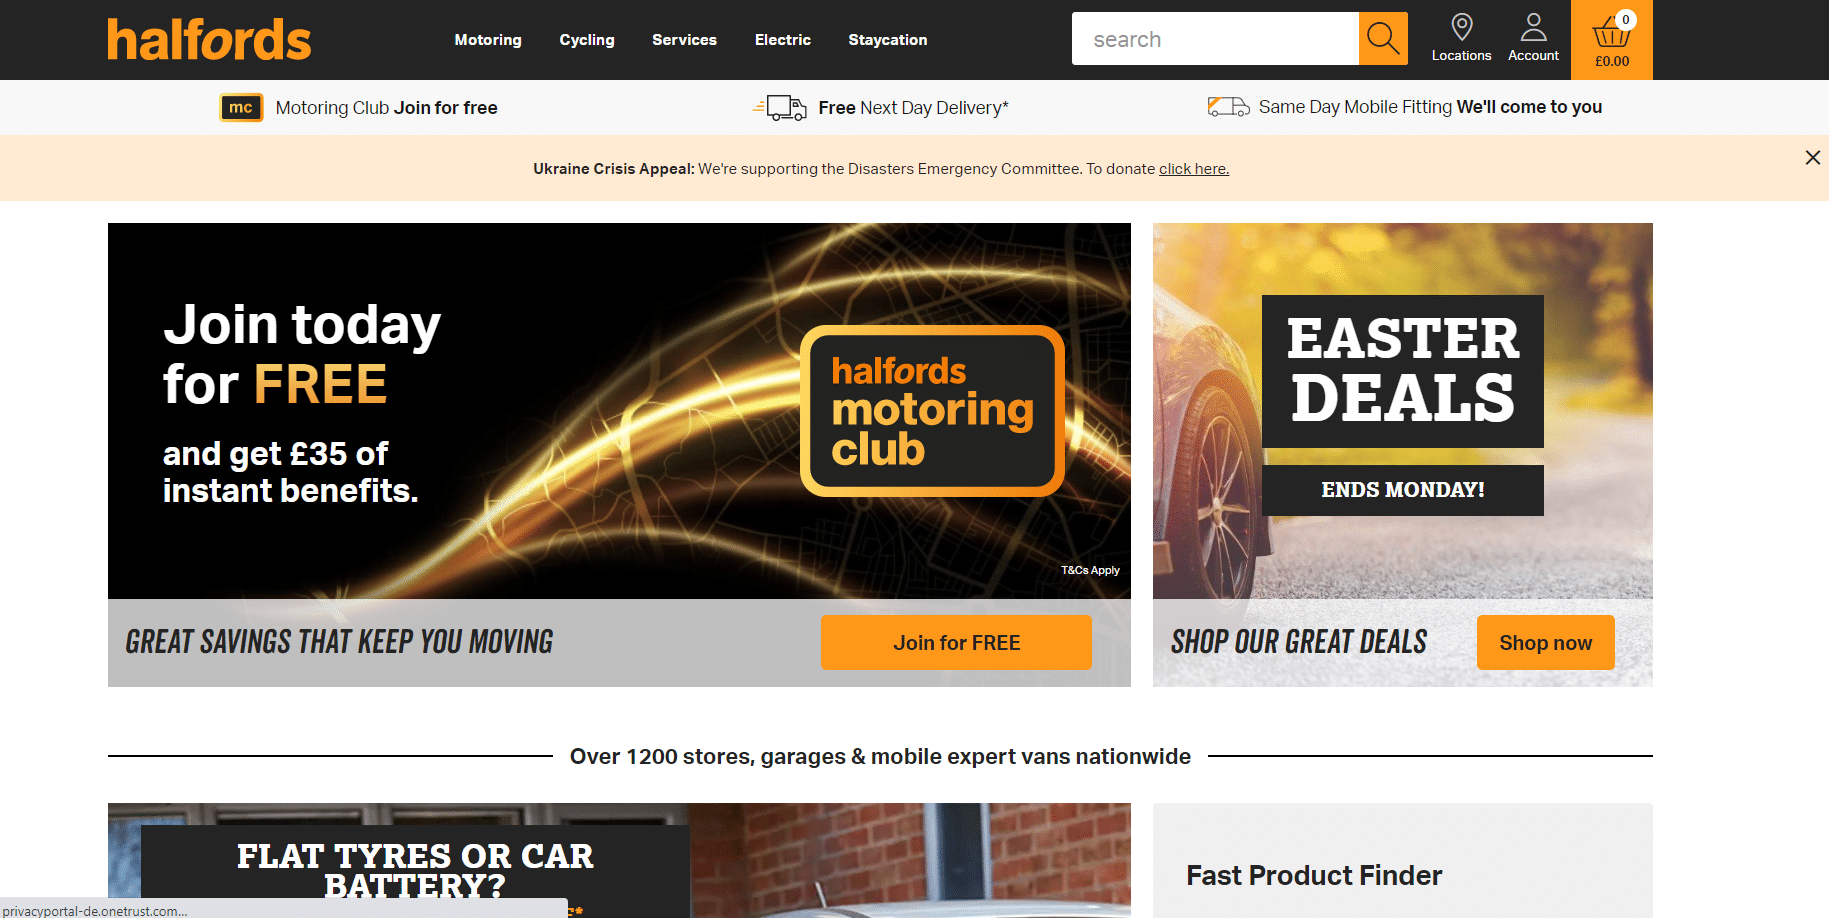Dismiss the Ukraine Crisis Appeal banner

tap(1812, 158)
